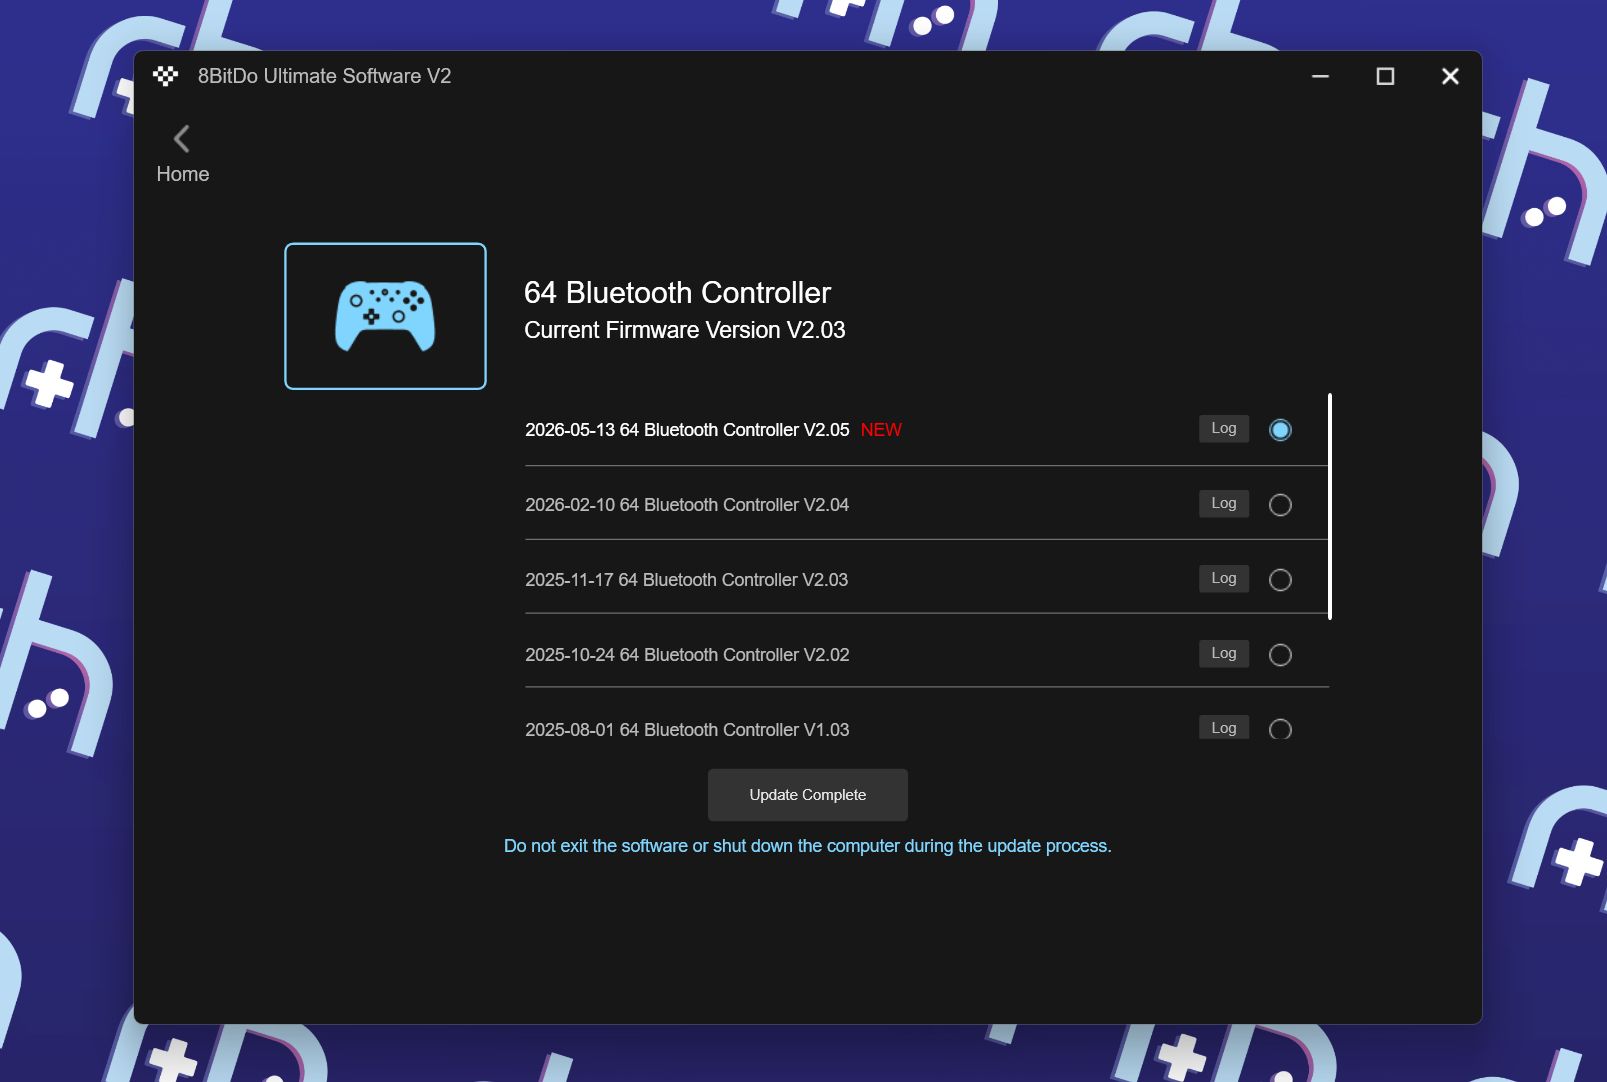Screen dimensions: 1607x1082
Task: Click the Home label under the back arrow
Action: tap(183, 174)
